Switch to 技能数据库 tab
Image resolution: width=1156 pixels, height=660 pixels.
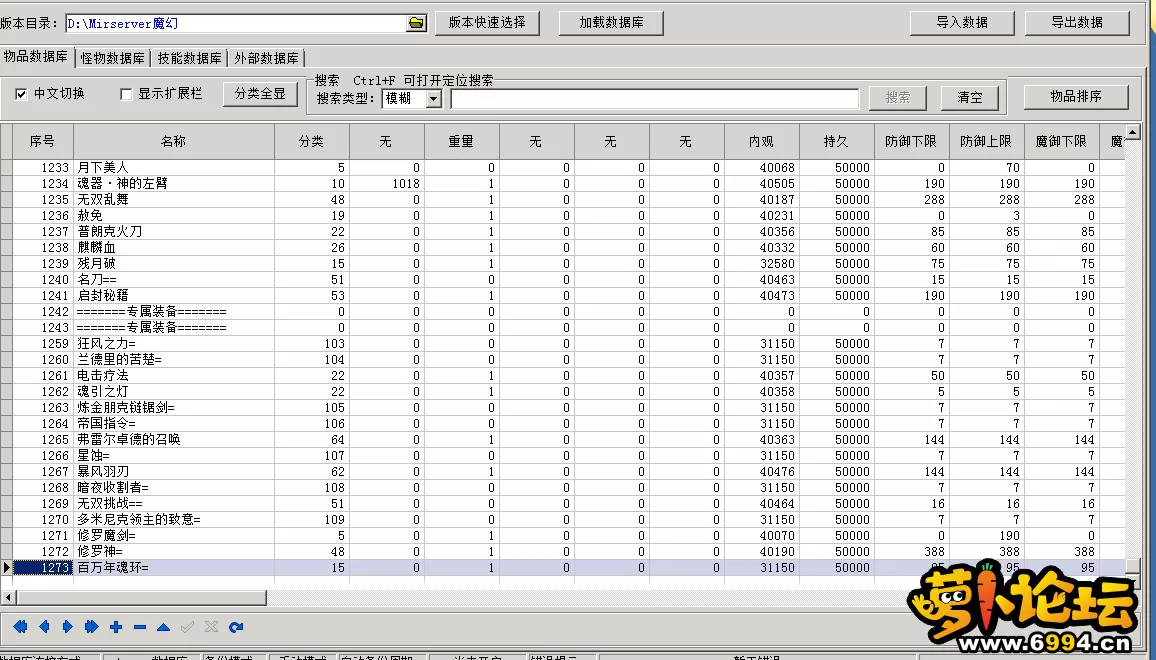point(189,58)
